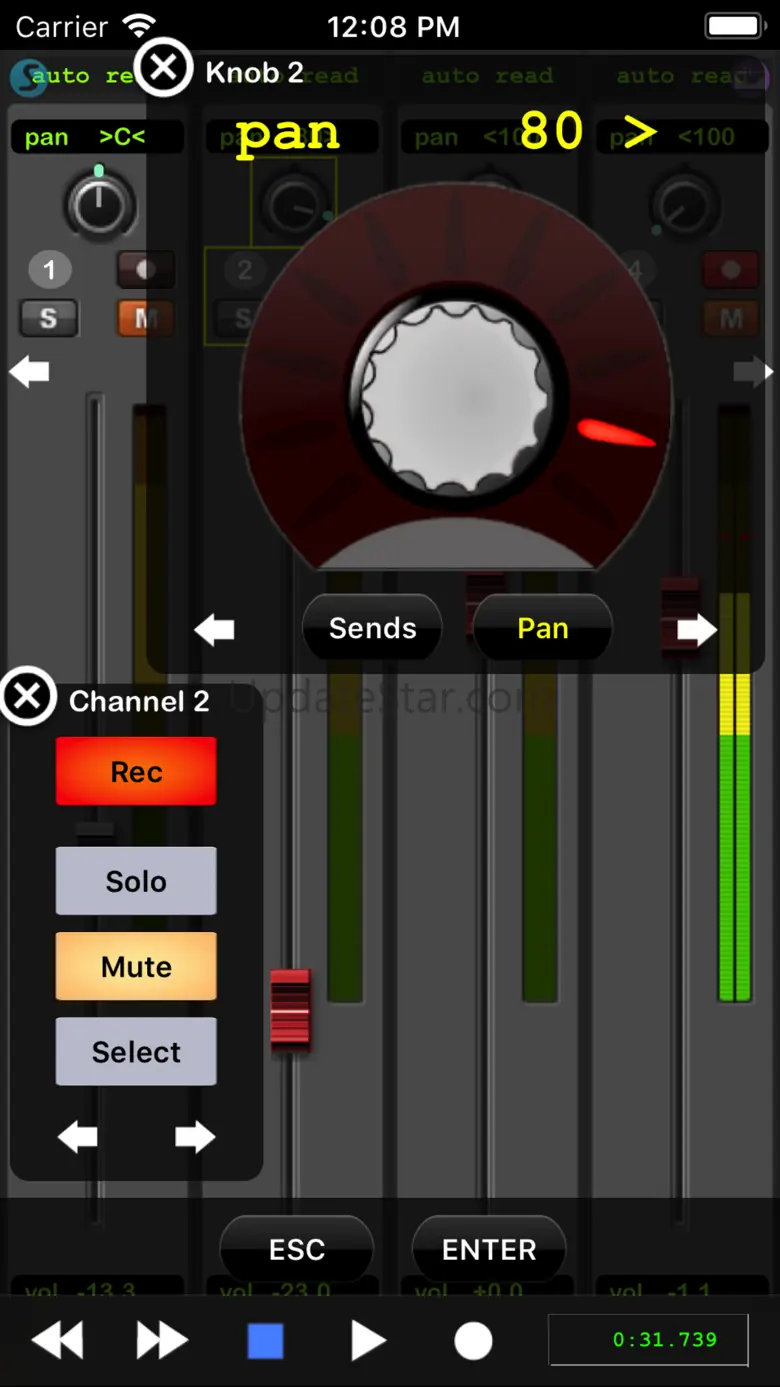The width and height of the screenshot is (780, 1387).
Task: Bank channels right with arrow
Action: point(753,372)
